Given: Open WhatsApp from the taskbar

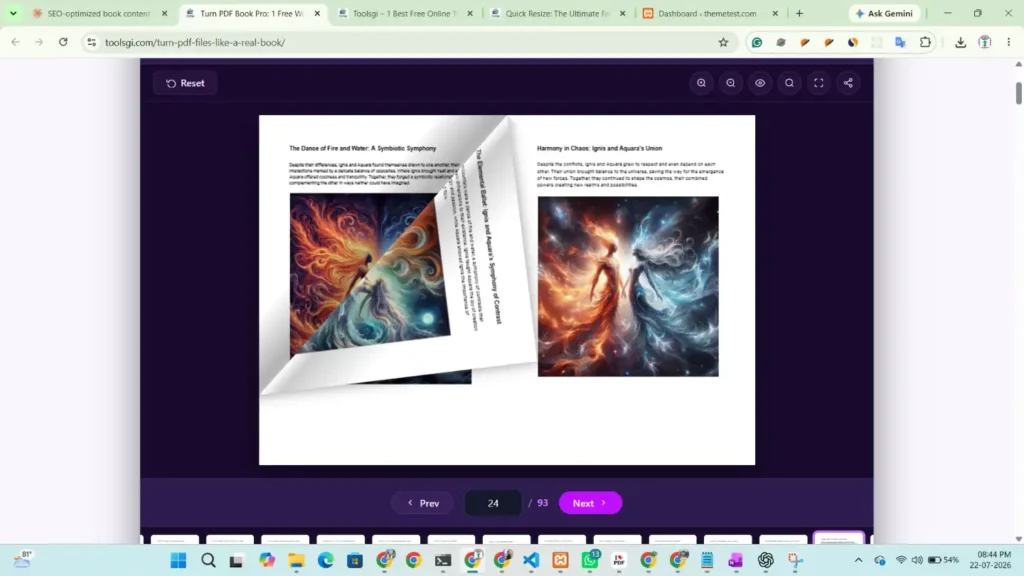Looking at the screenshot, I should coord(590,560).
